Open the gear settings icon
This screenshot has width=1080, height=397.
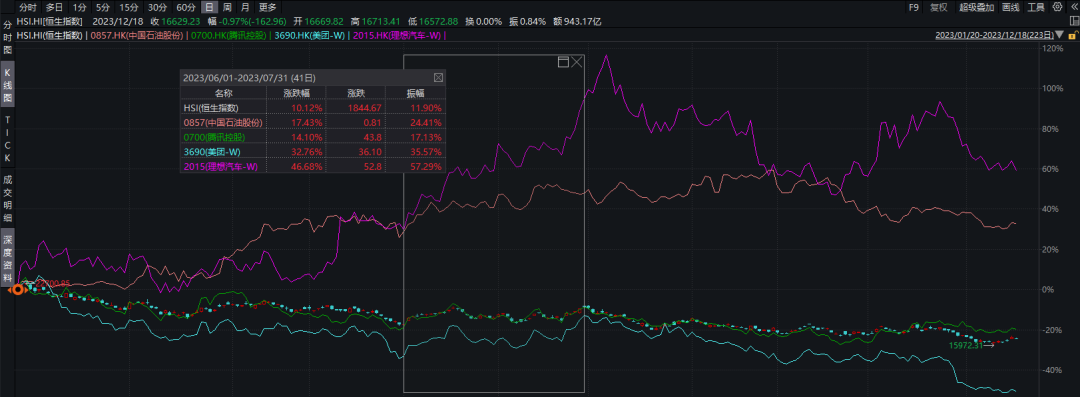coord(1057,7)
